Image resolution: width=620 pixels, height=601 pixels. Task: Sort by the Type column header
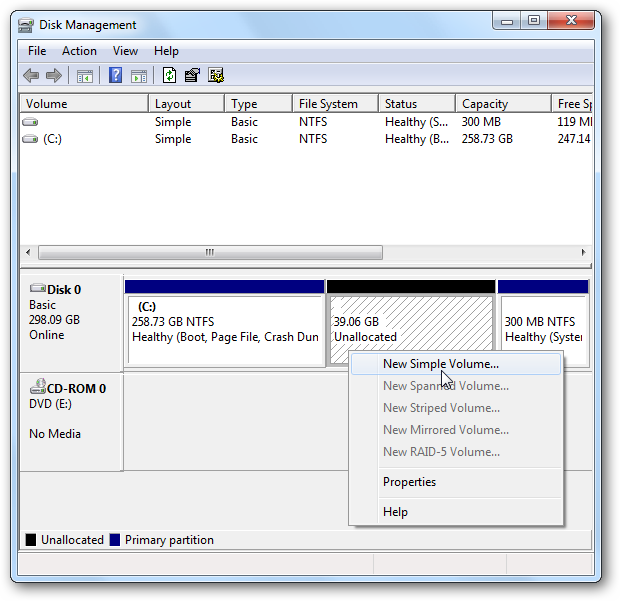coord(259,104)
